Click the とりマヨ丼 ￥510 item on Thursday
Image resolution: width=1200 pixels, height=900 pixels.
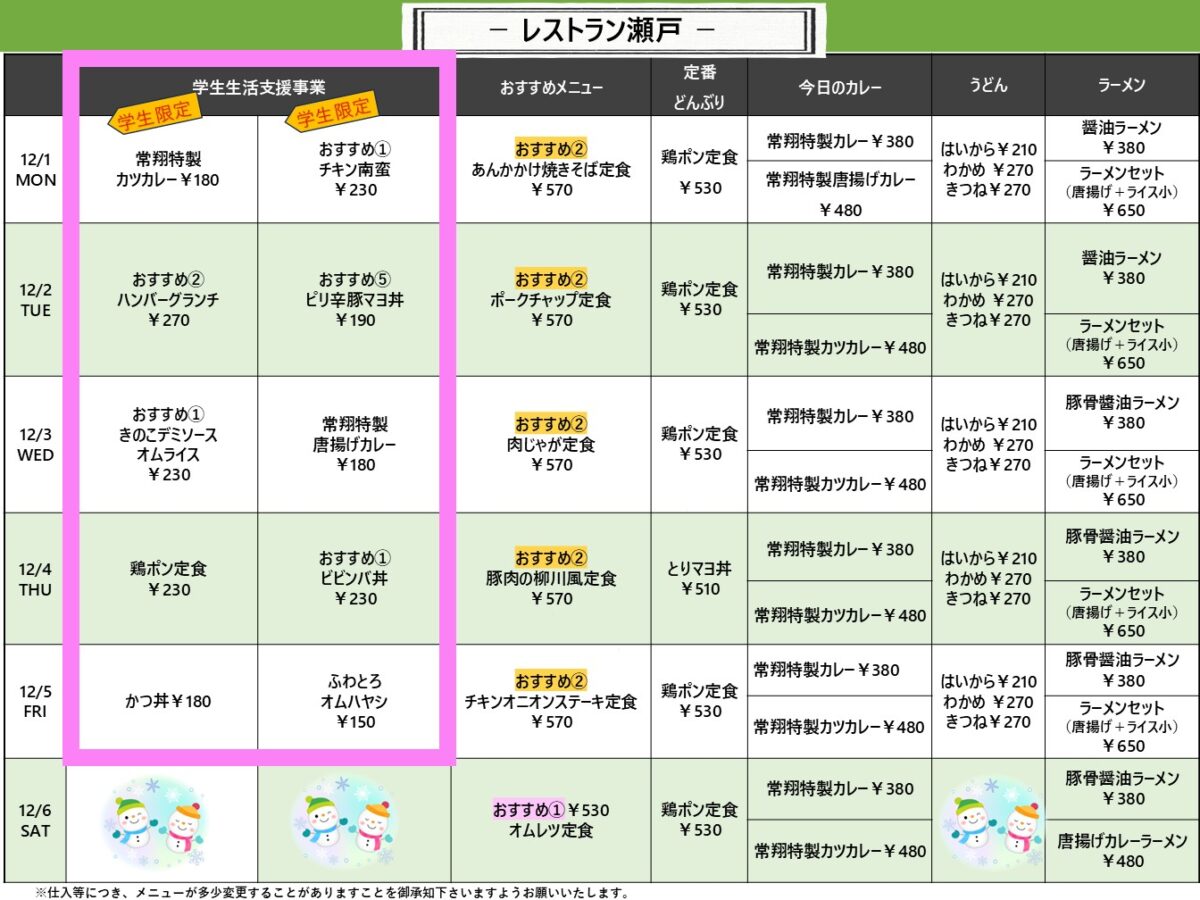click(x=698, y=579)
